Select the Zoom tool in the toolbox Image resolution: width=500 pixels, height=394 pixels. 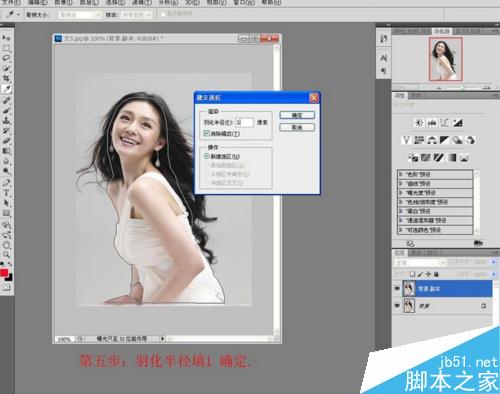click(6, 255)
